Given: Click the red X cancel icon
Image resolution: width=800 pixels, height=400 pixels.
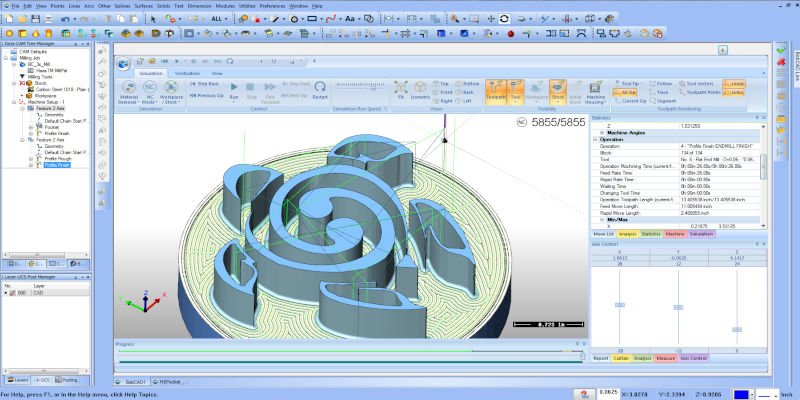Looking at the screenshot, I should tap(781, 62).
